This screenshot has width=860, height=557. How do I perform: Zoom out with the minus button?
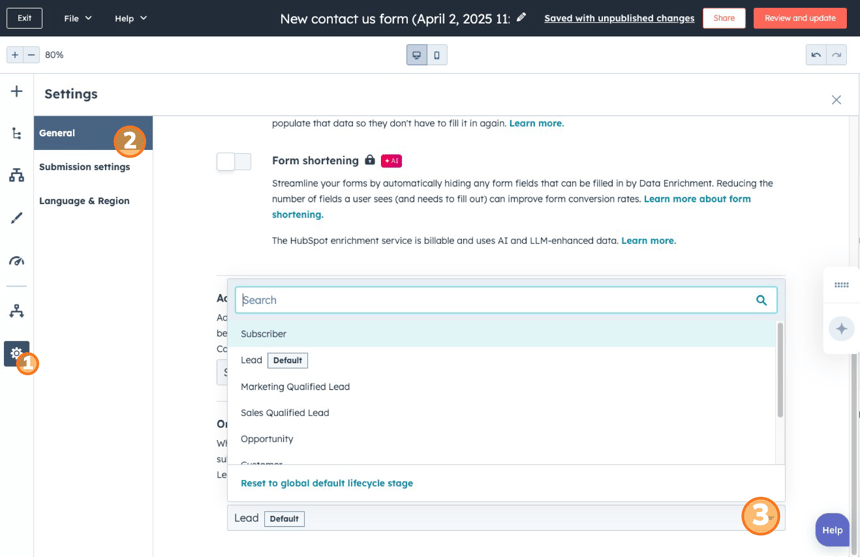point(31,55)
